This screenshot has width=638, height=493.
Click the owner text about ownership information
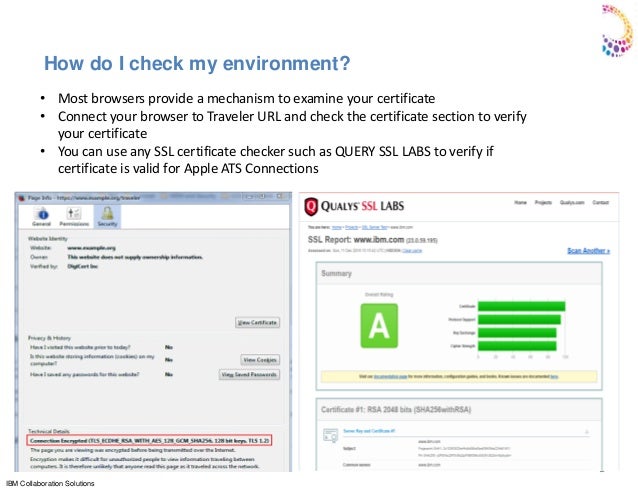point(135,257)
